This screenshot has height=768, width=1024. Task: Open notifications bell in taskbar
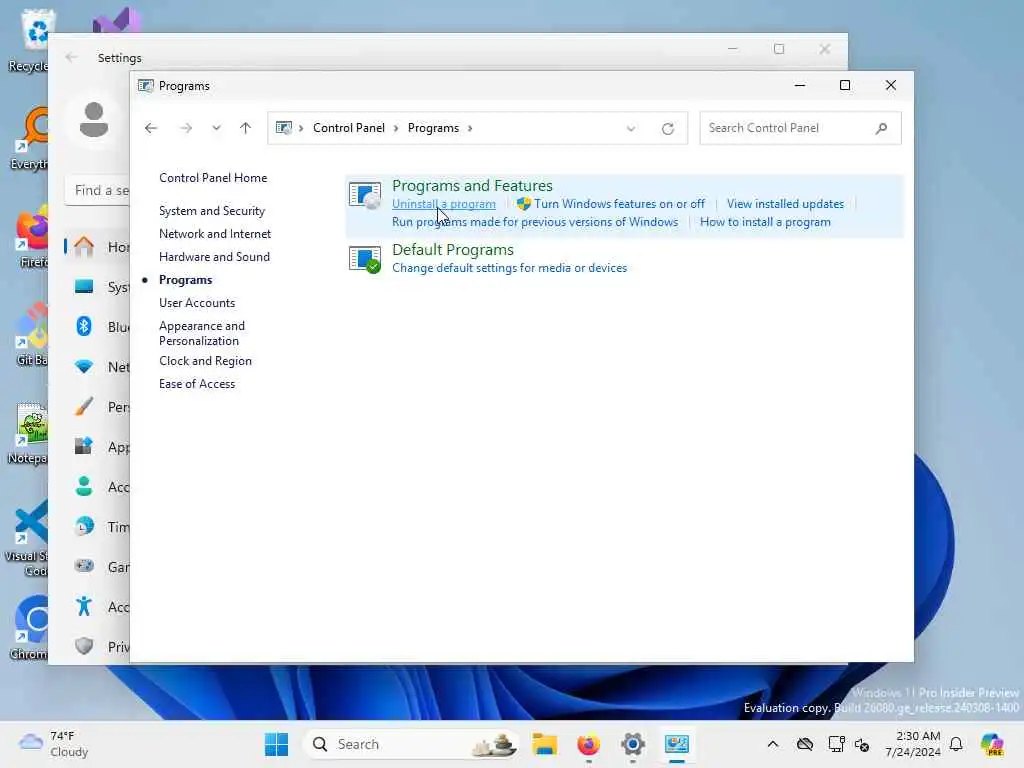(956, 744)
